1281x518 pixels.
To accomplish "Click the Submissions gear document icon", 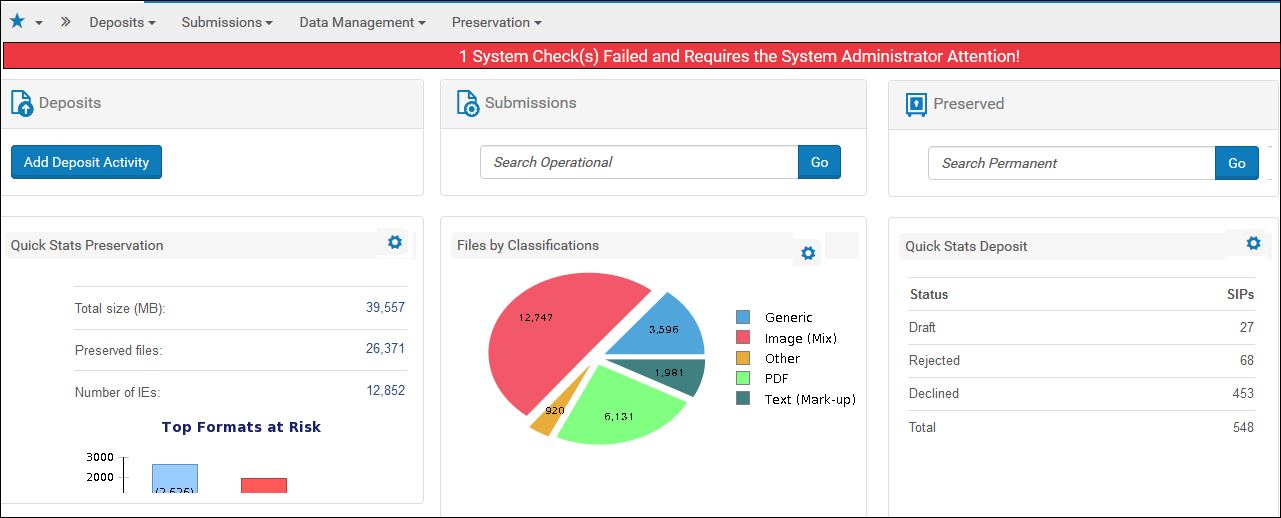I will 468,103.
